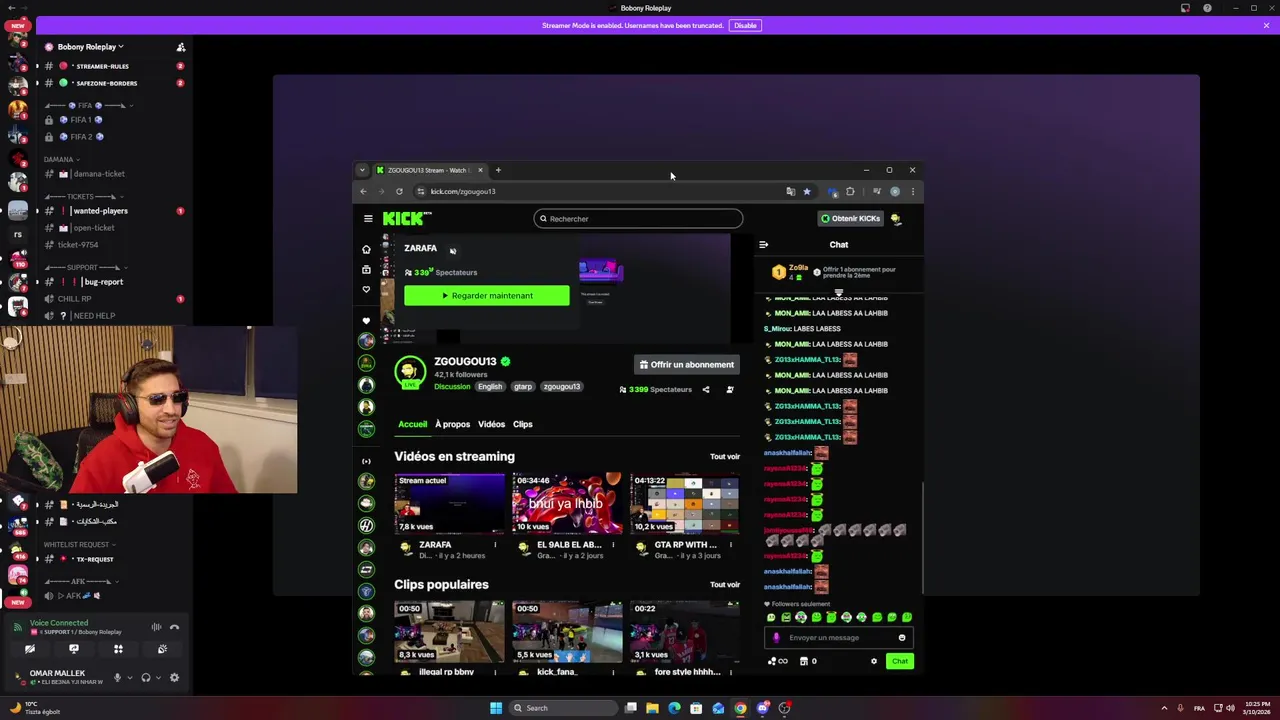Collapse the AFK category

(x=80, y=581)
